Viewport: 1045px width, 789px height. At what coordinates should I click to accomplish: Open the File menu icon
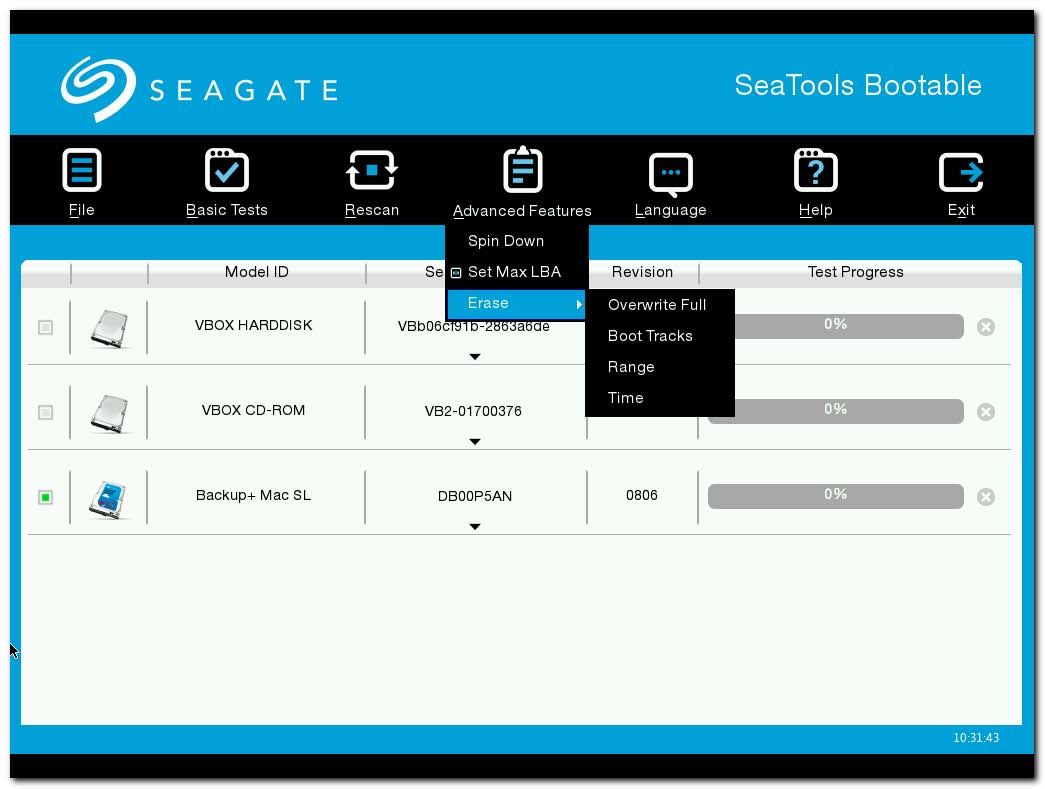pyautogui.click(x=81, y=169)
